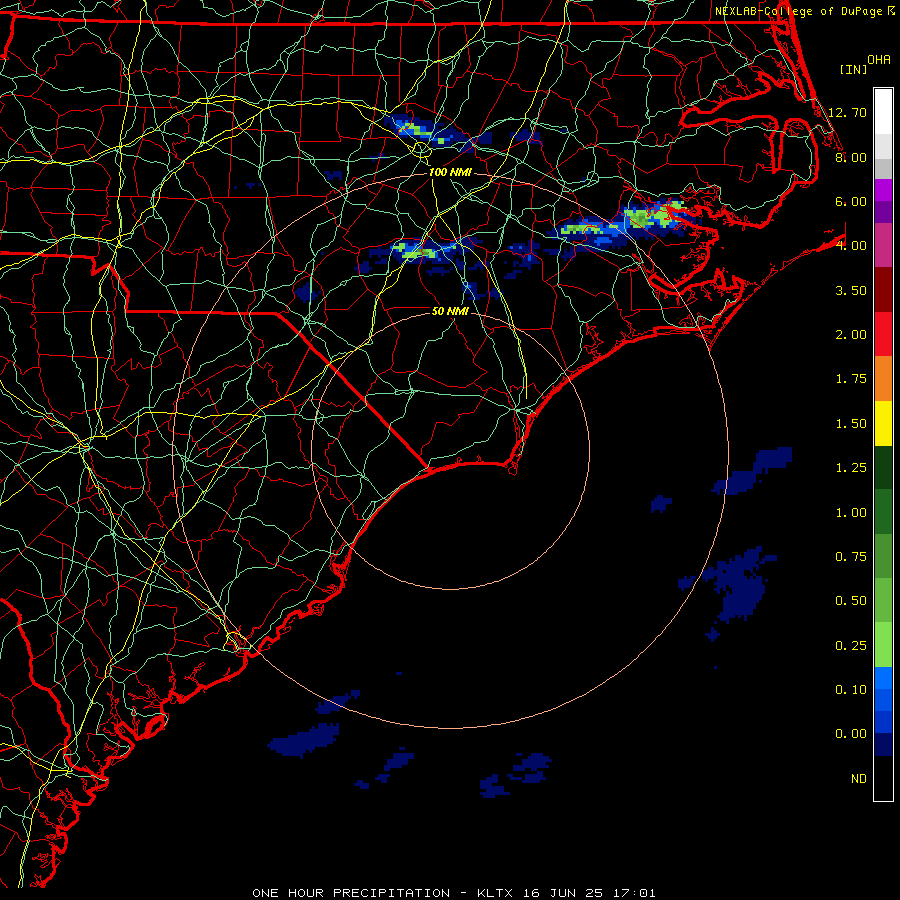Viewport: 900px width, 900px height.
Task: Select the 8.00 legend value
Action: (851, 157)
